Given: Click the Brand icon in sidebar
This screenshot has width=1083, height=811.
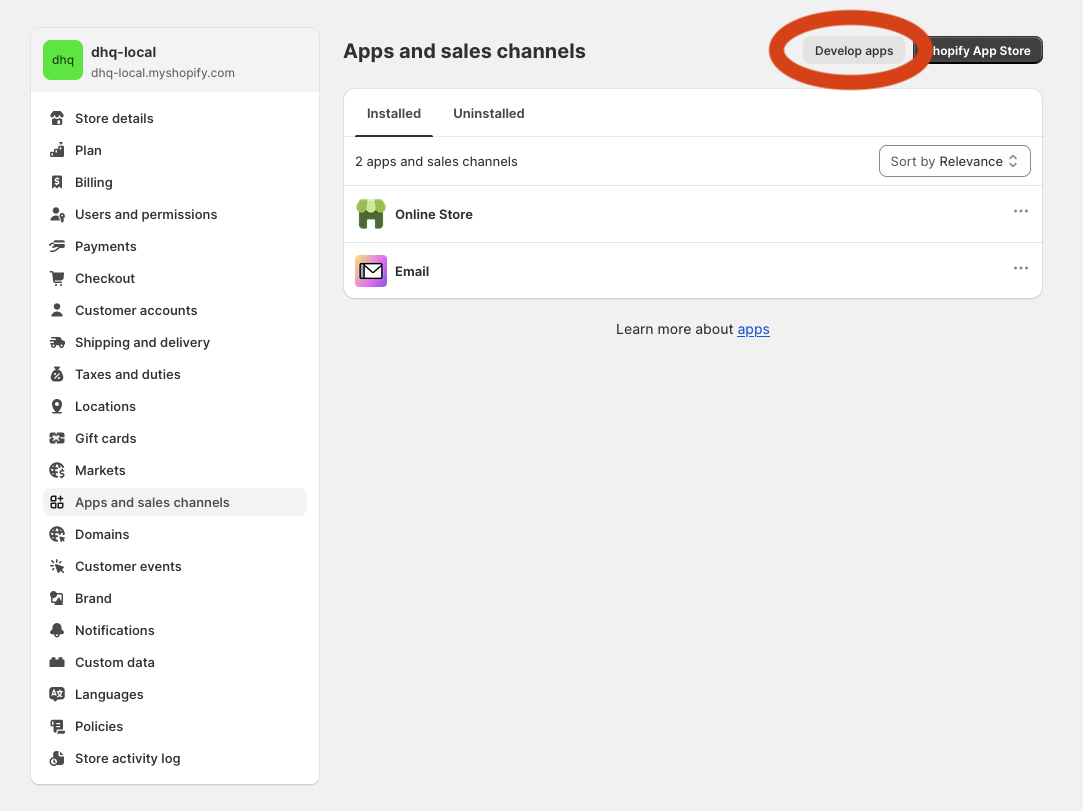Looking at the screenshot, I should coord(57,598).
